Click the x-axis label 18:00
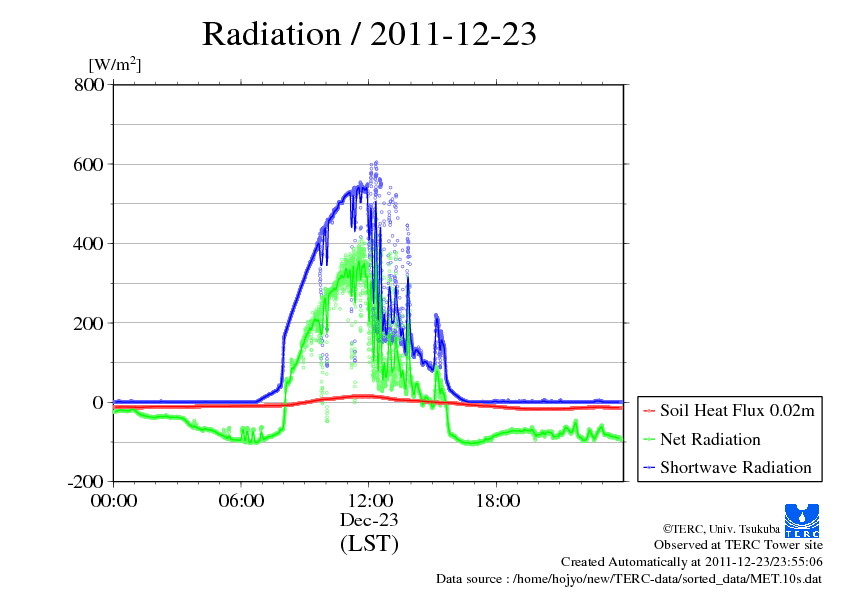Screen dimensions: 842x595 point(498,501)
